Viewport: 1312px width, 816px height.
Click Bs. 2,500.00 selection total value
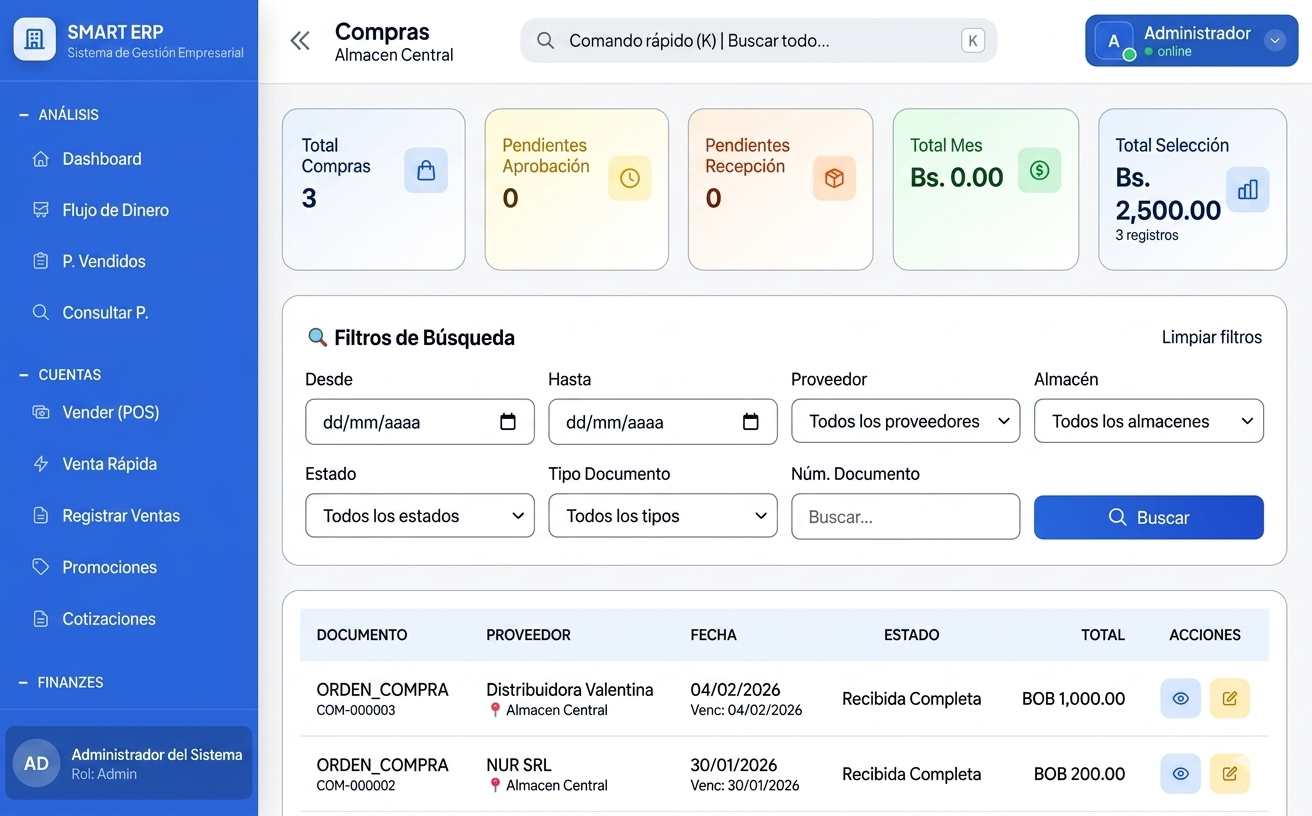point(1168,194)
